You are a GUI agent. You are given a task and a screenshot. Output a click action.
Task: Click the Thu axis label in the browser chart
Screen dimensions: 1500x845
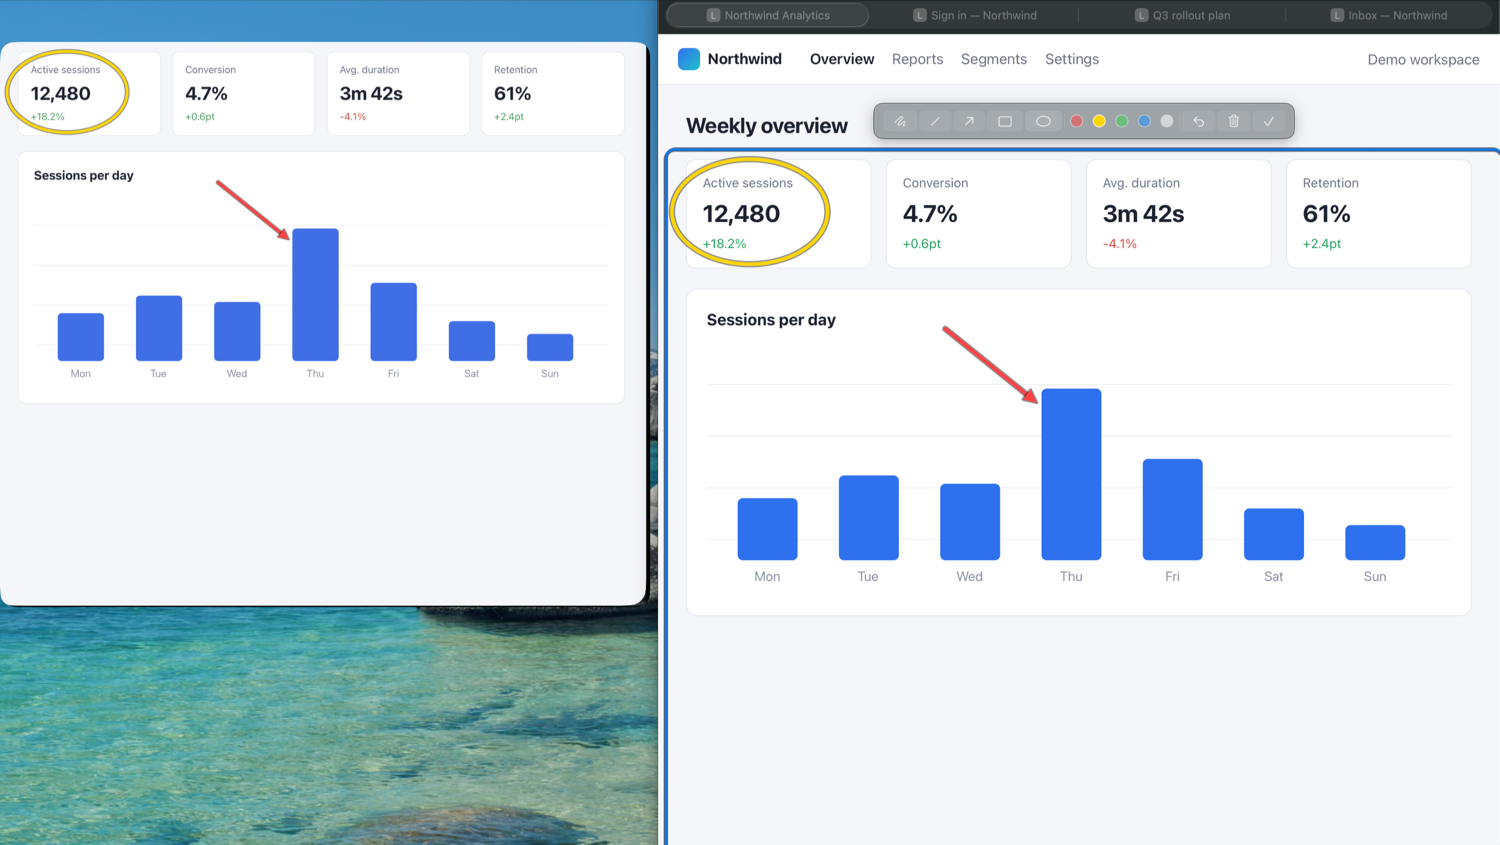coord(1071,577)
